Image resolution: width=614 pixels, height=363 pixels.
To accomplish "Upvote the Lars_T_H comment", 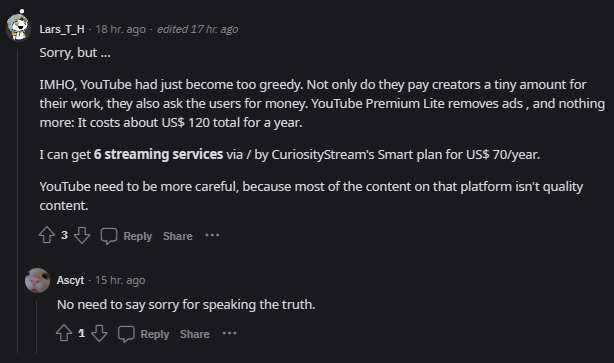I will [47, 235].
